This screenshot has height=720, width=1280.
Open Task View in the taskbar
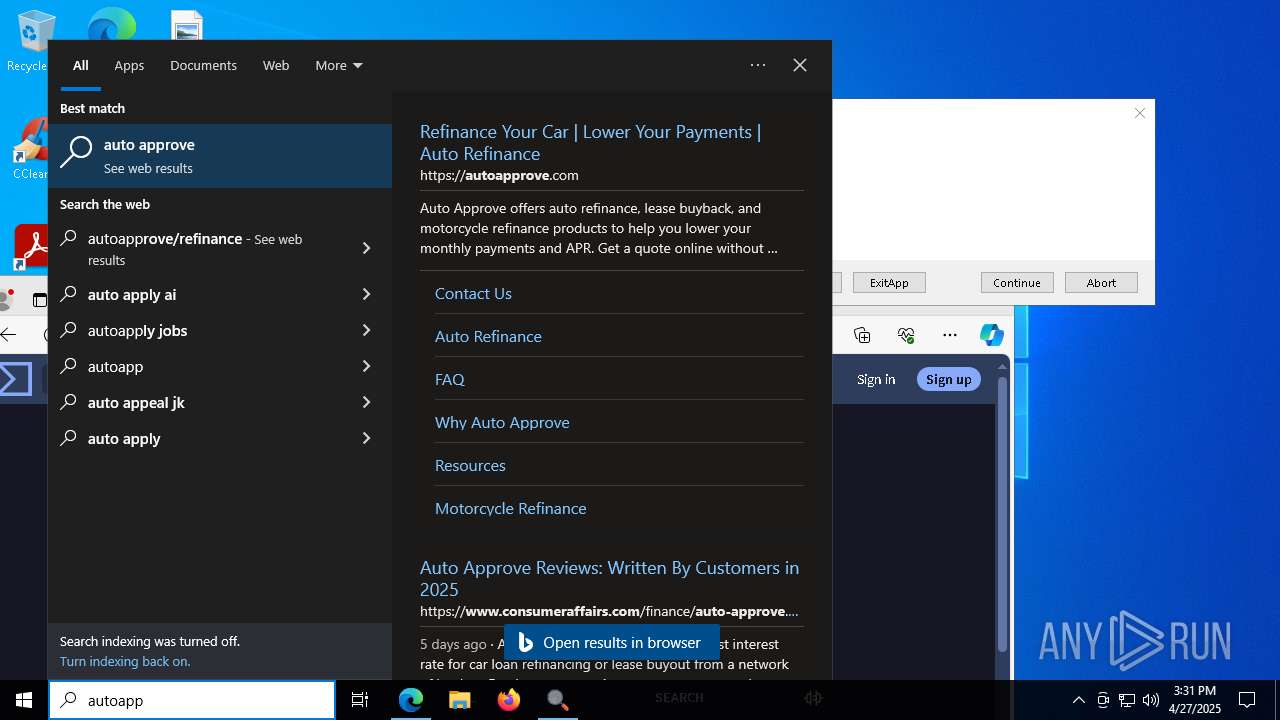pyautogui.click(x=360, y=700)
